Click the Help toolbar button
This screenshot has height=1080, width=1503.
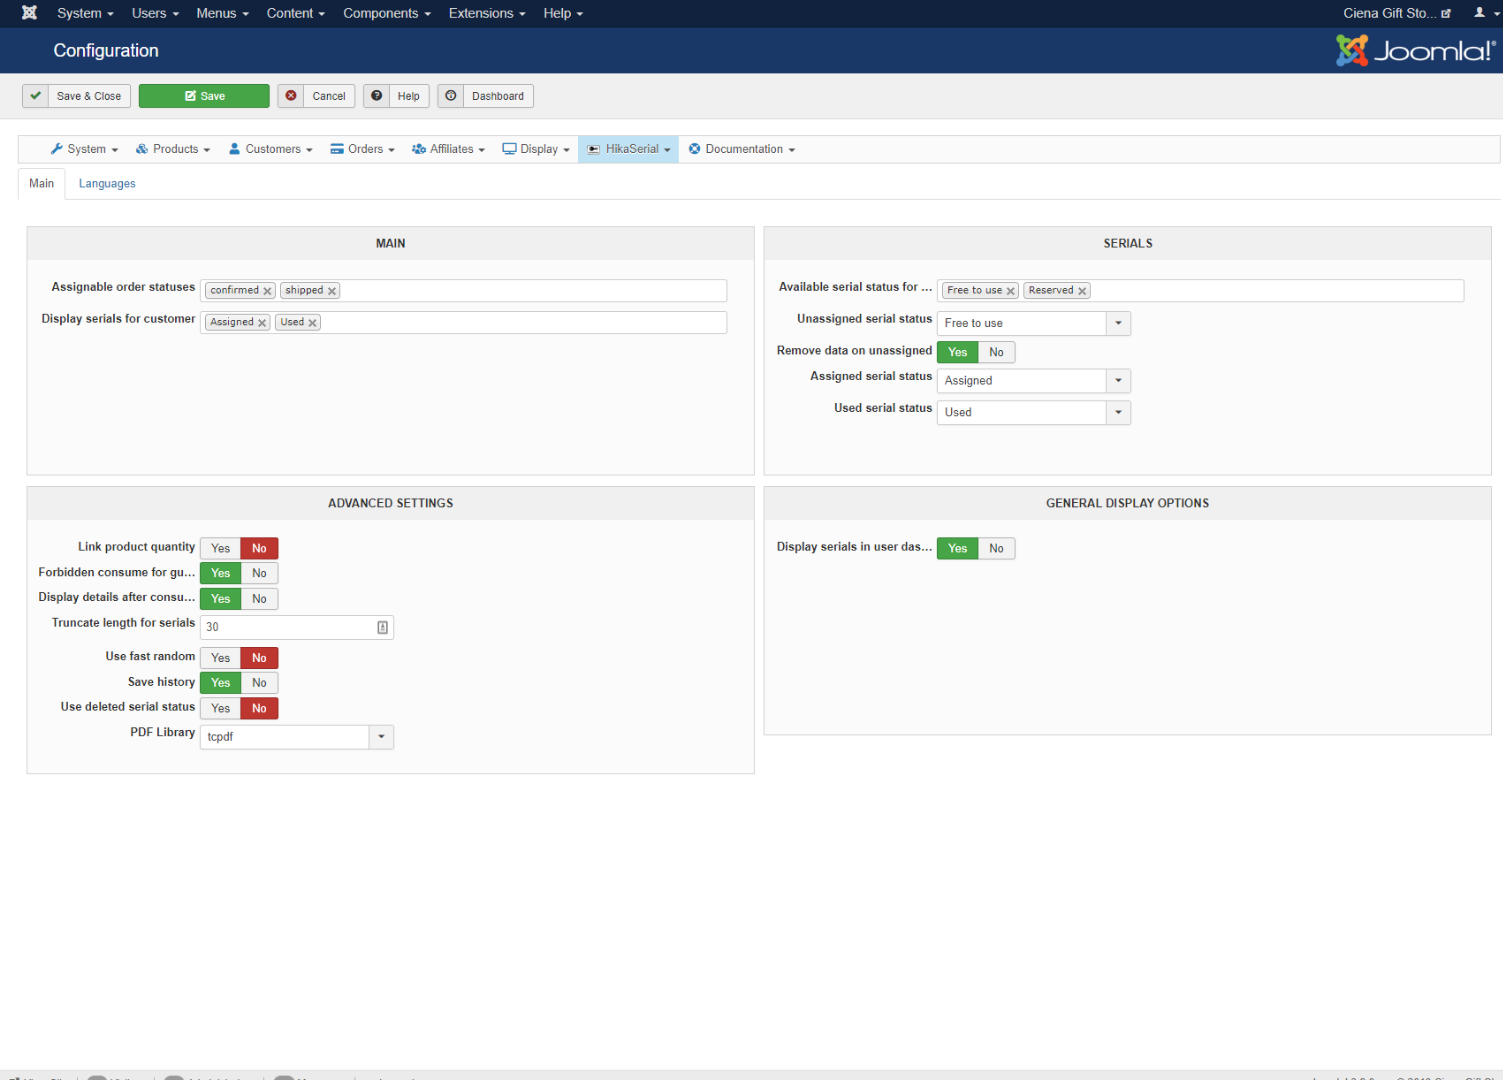pyautogui.click(x=396, y=96)
